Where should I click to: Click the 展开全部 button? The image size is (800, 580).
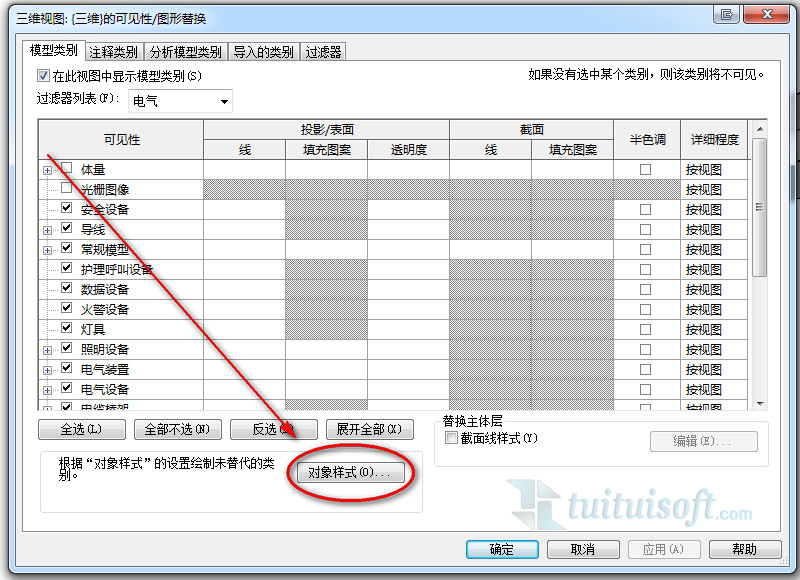pos(368,430)
